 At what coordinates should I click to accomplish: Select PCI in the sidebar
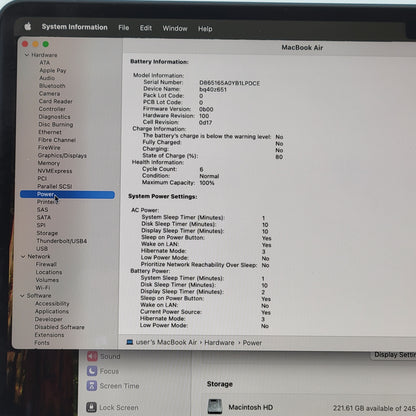42,178
